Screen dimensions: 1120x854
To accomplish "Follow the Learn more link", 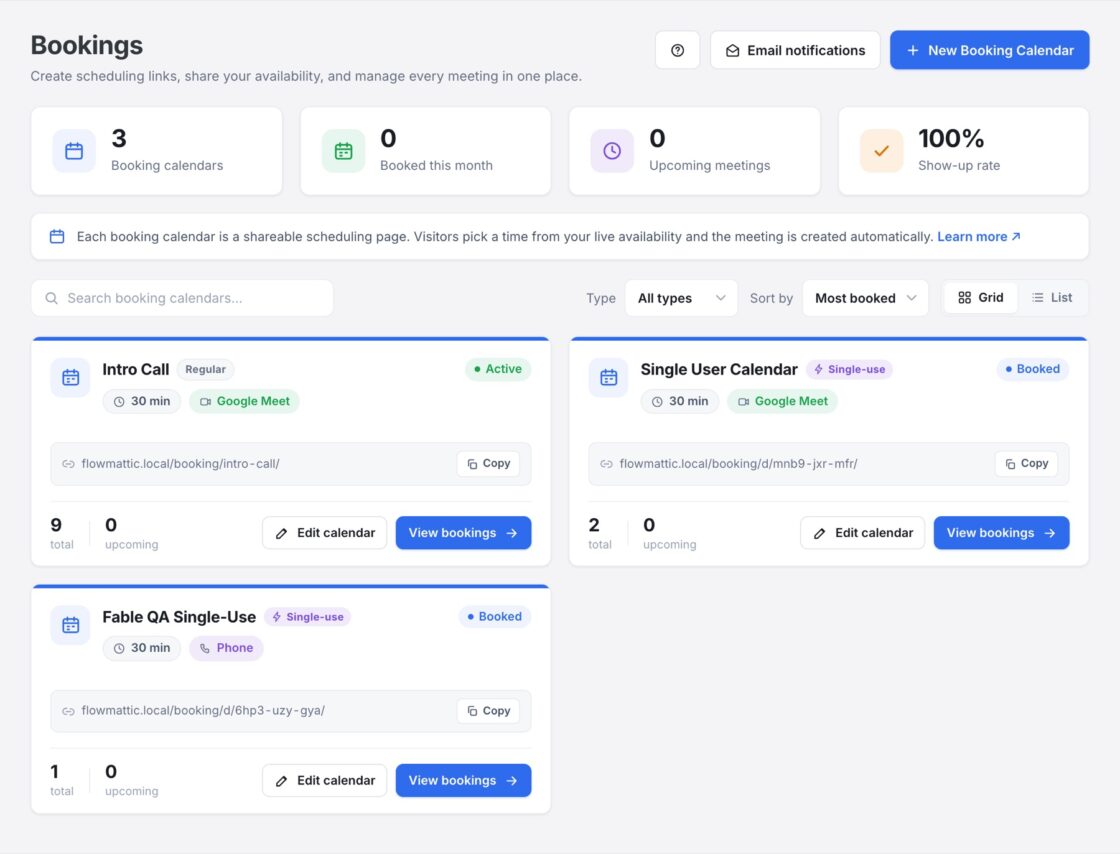I will coord(979,236).
